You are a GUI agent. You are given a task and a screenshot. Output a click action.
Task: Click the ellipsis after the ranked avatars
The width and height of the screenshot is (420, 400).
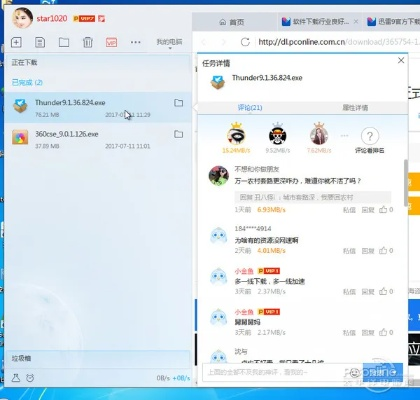click(344, 136)
